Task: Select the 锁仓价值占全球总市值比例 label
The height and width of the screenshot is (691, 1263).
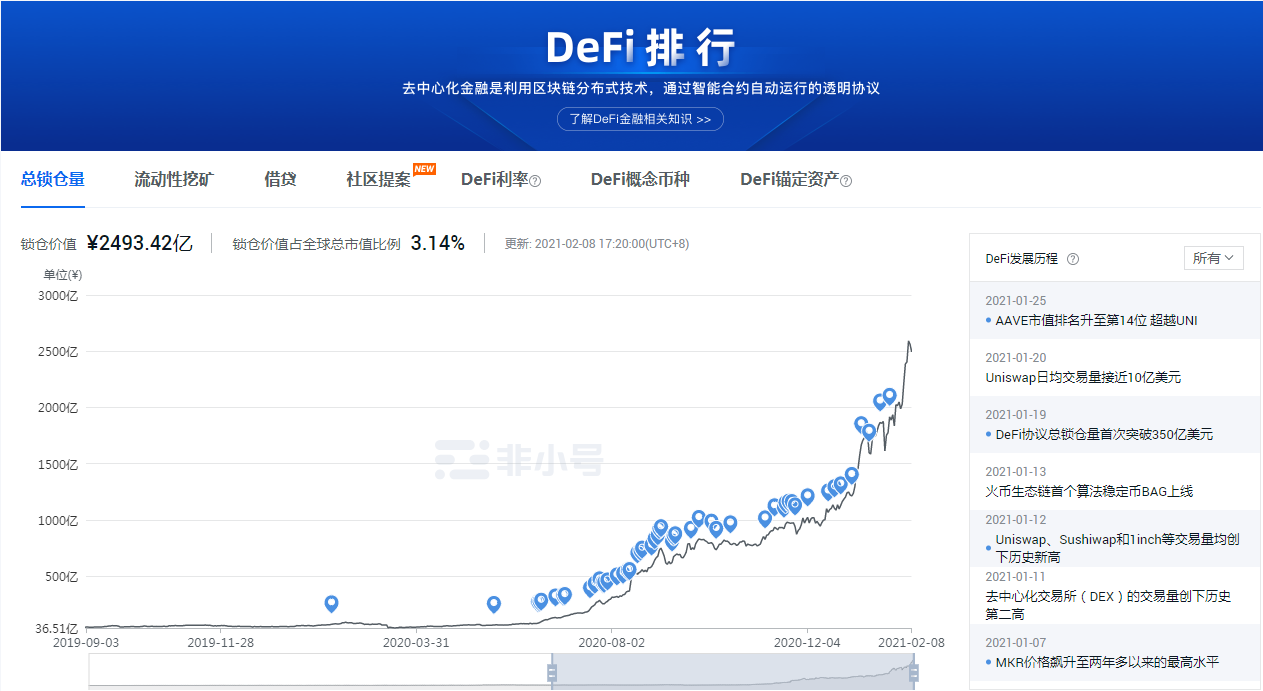Action: [316, 244]
